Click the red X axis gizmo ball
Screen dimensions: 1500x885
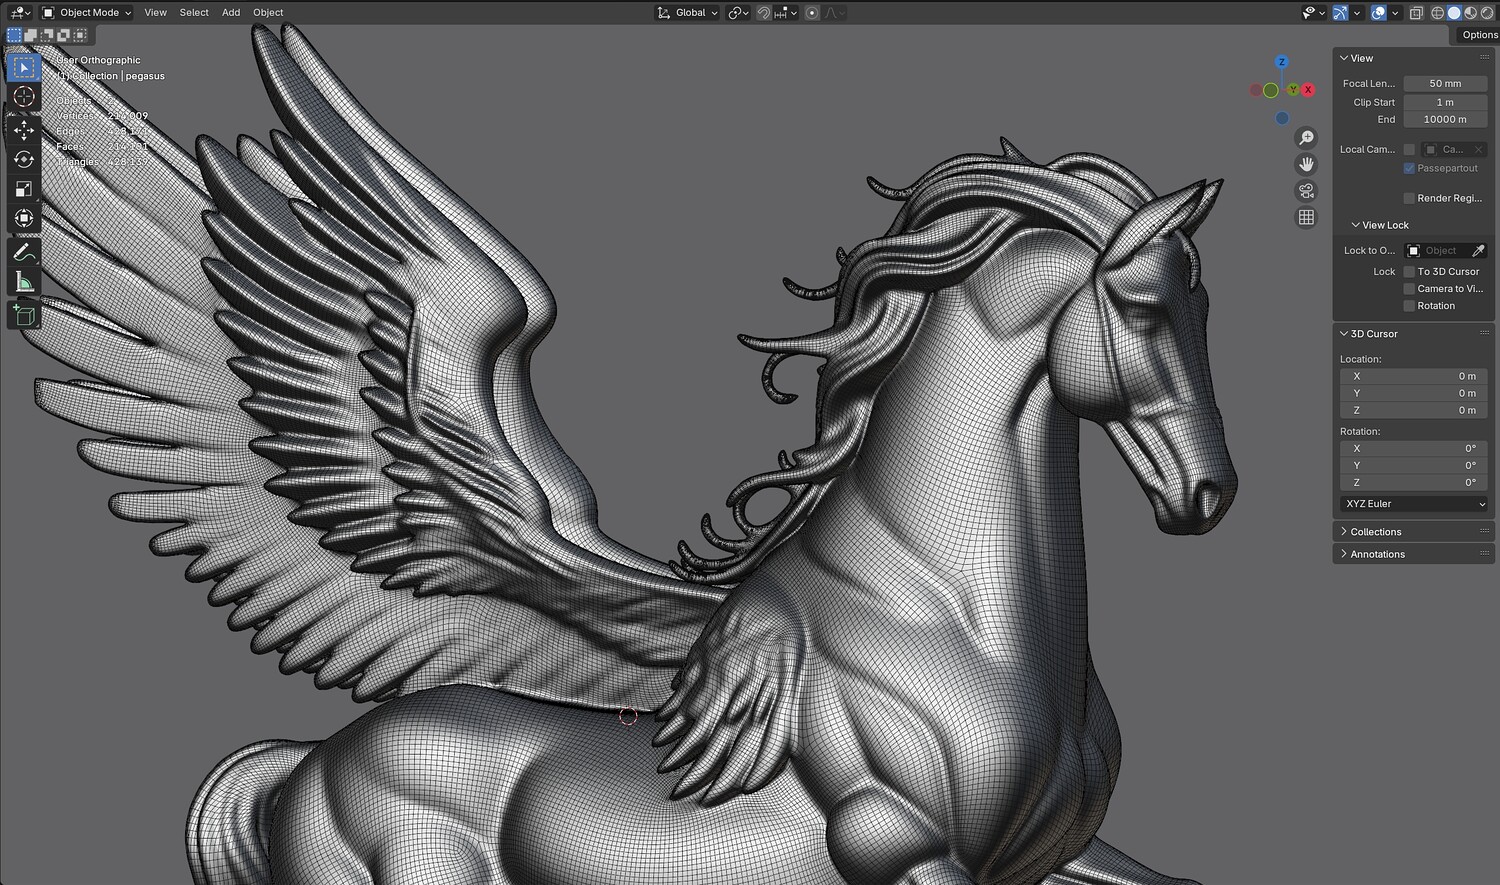(x=1308, y=90)
